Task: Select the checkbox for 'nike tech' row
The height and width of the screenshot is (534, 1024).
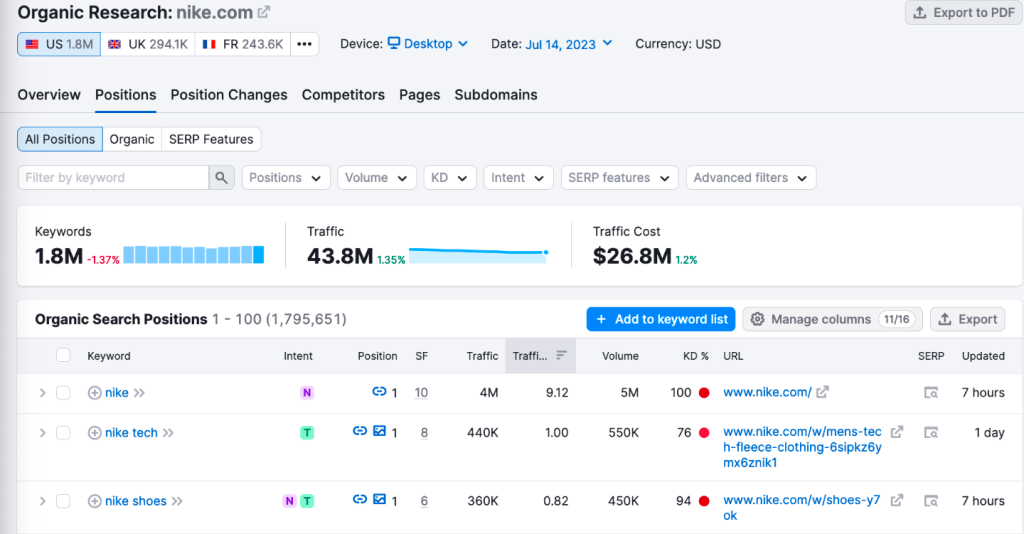Action: [63, 433]
